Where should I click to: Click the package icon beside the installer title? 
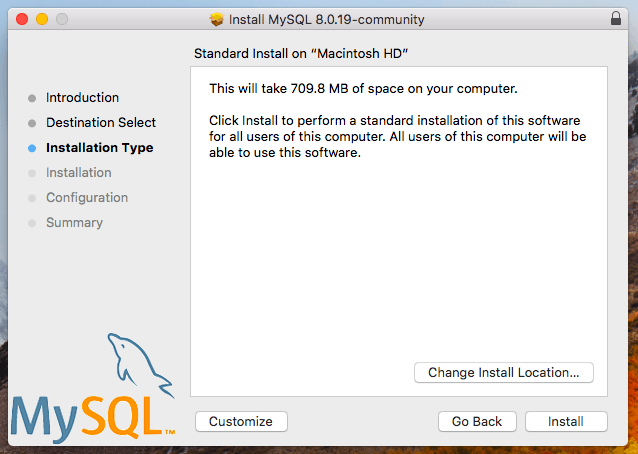(217, 19)
